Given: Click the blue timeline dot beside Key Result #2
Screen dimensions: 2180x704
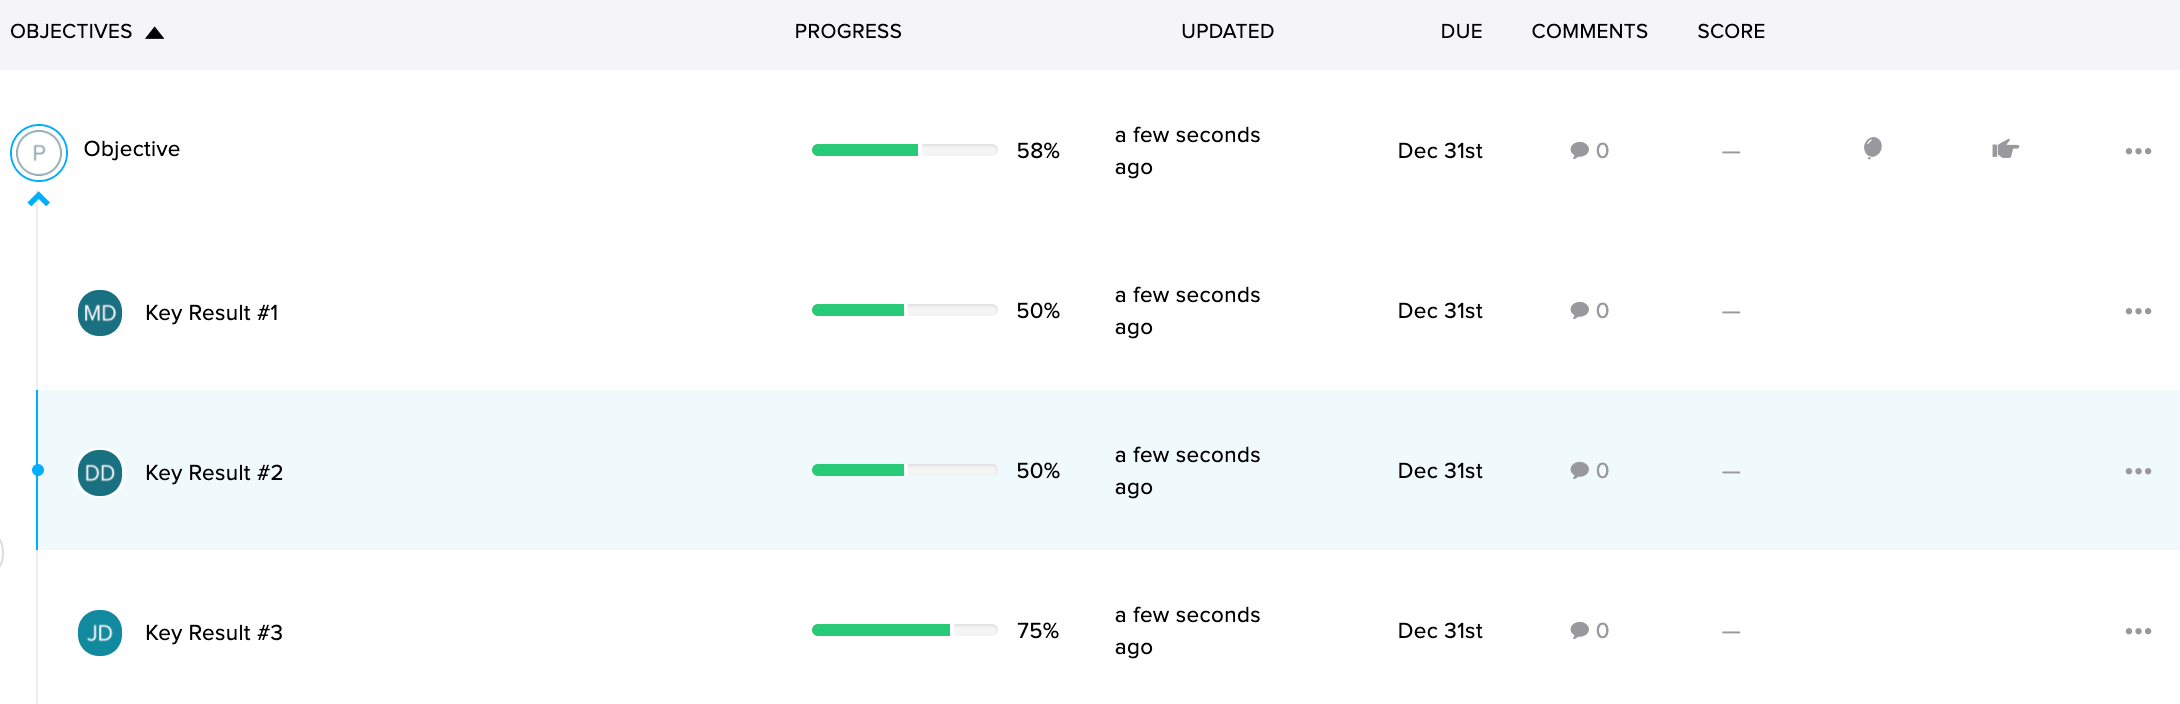Looking at the screenshot, I should tap(38, 470).
